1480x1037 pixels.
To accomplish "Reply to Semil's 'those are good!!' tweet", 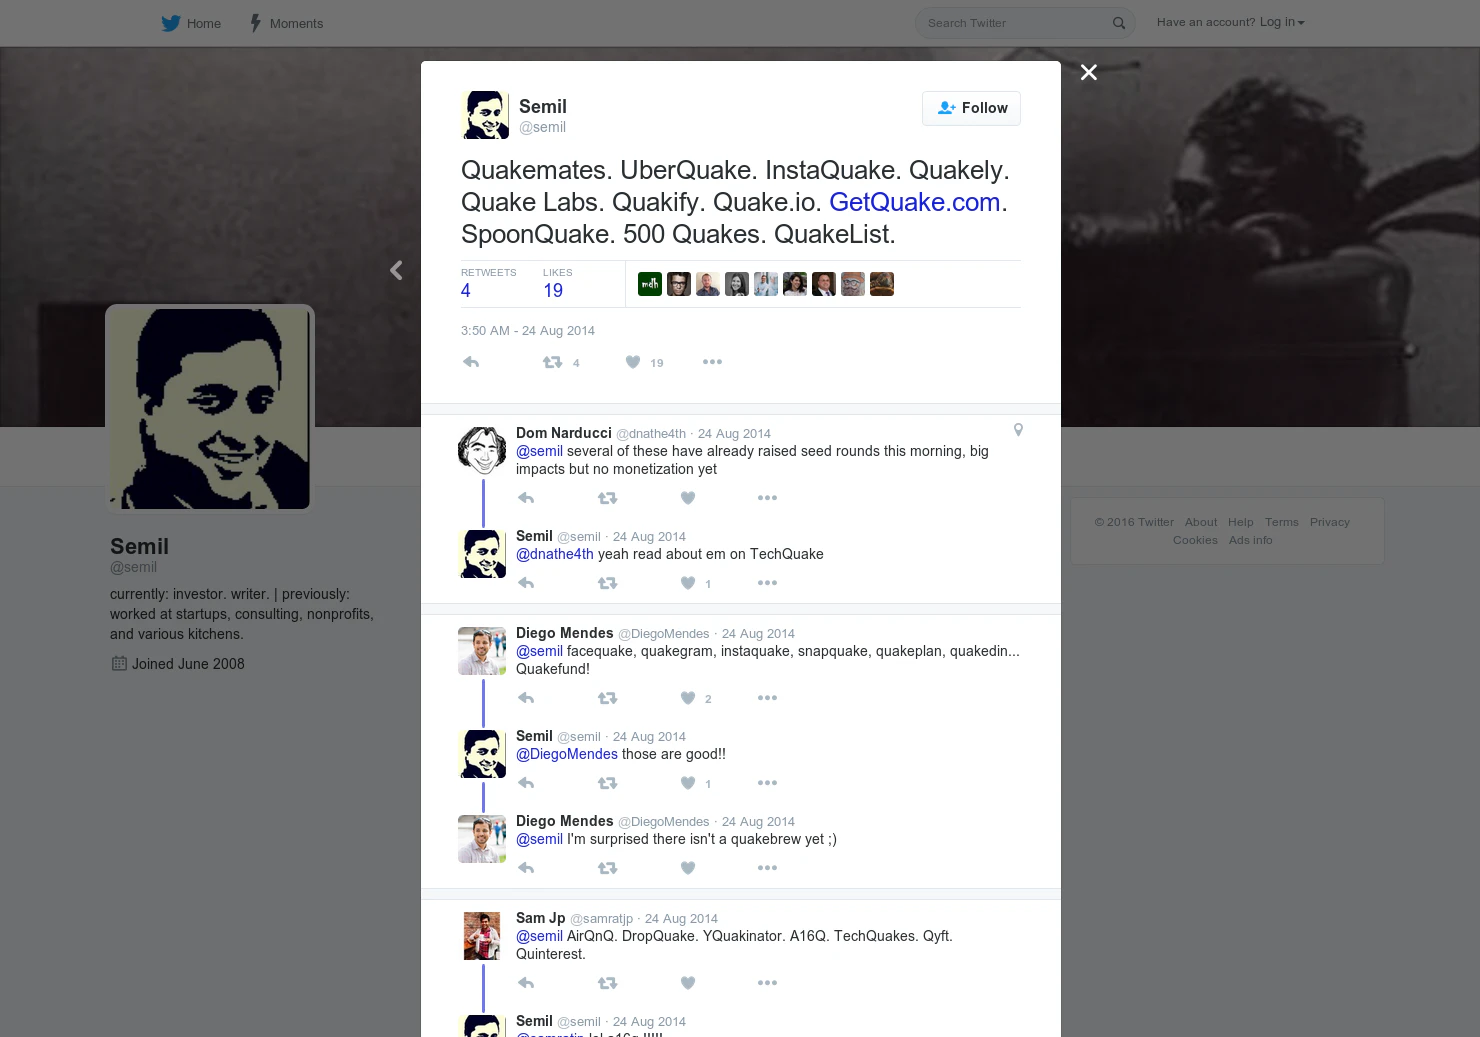I will (x=526, y=783).
